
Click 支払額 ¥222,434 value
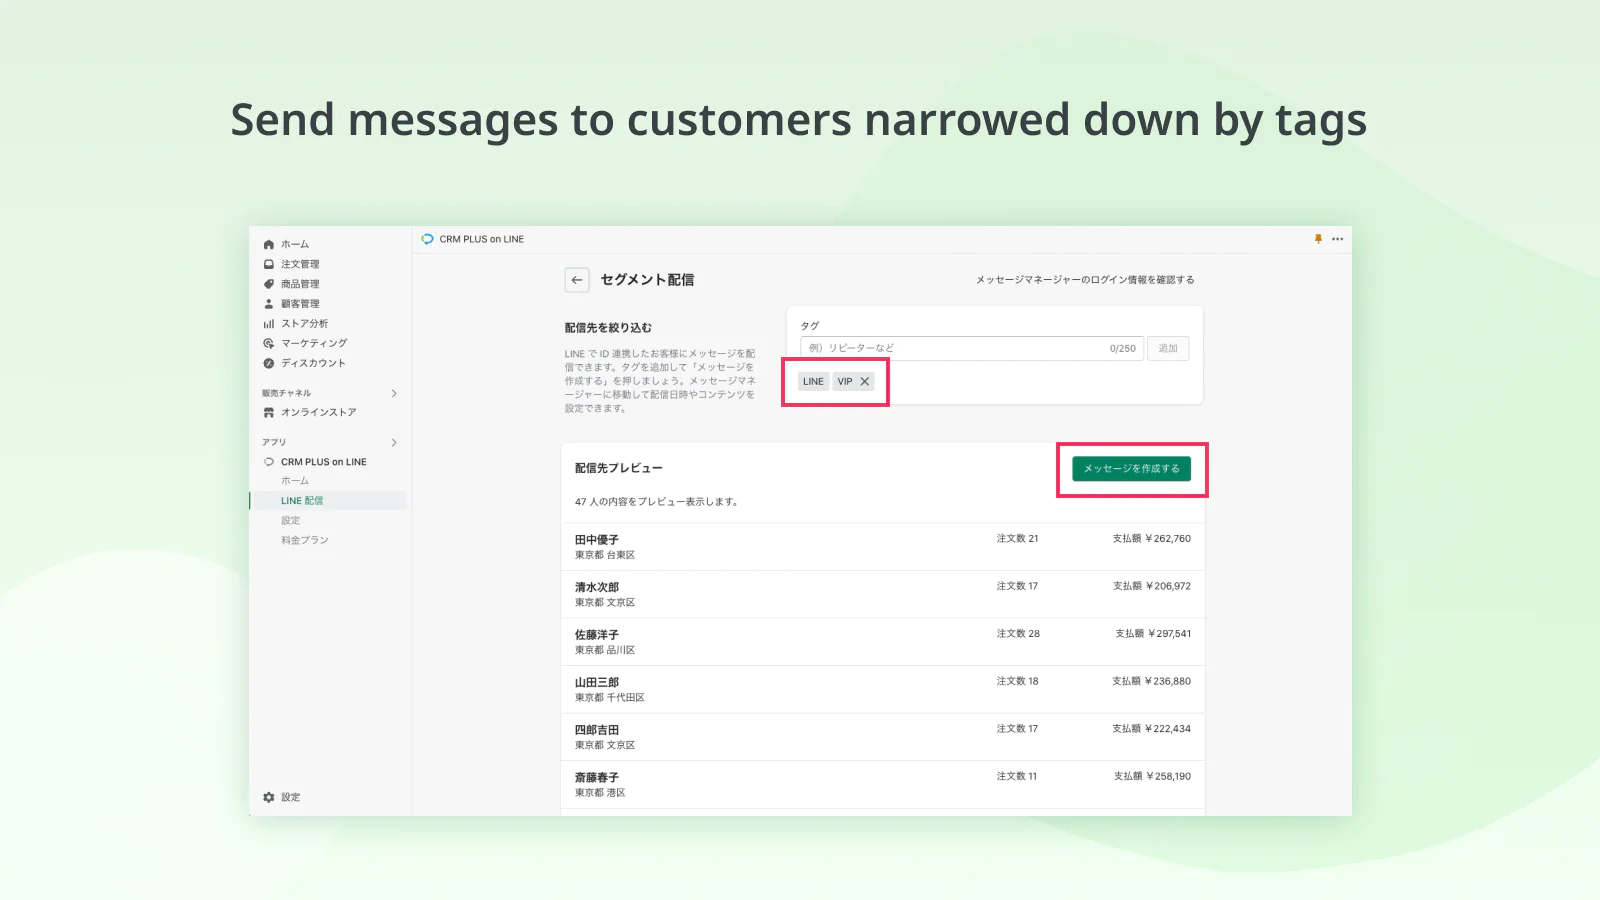pos(1152,729)
